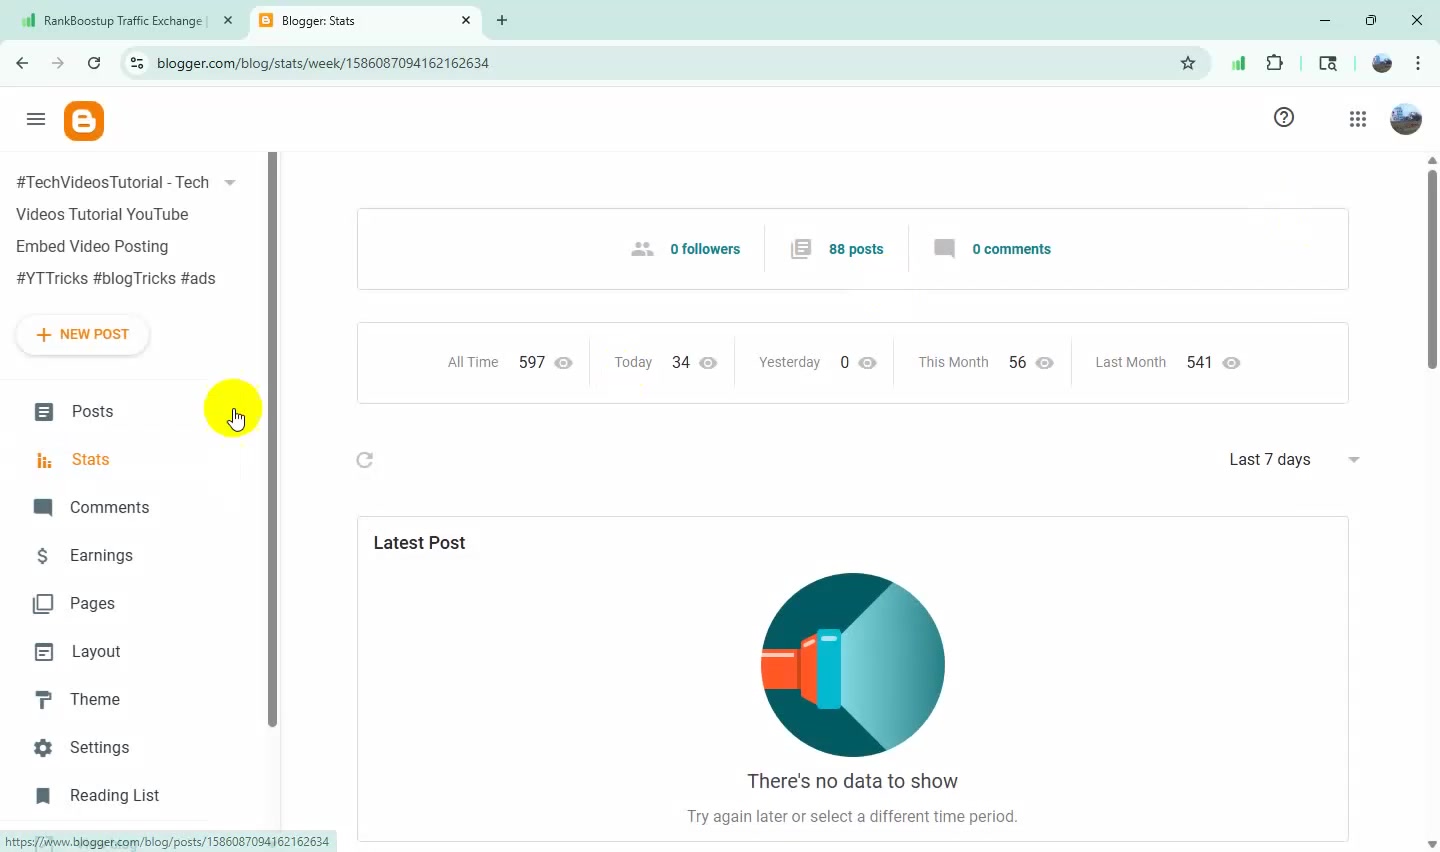1440x852 pixels.
Task: Open the Google apps grid
Action: click(1358, 120)
